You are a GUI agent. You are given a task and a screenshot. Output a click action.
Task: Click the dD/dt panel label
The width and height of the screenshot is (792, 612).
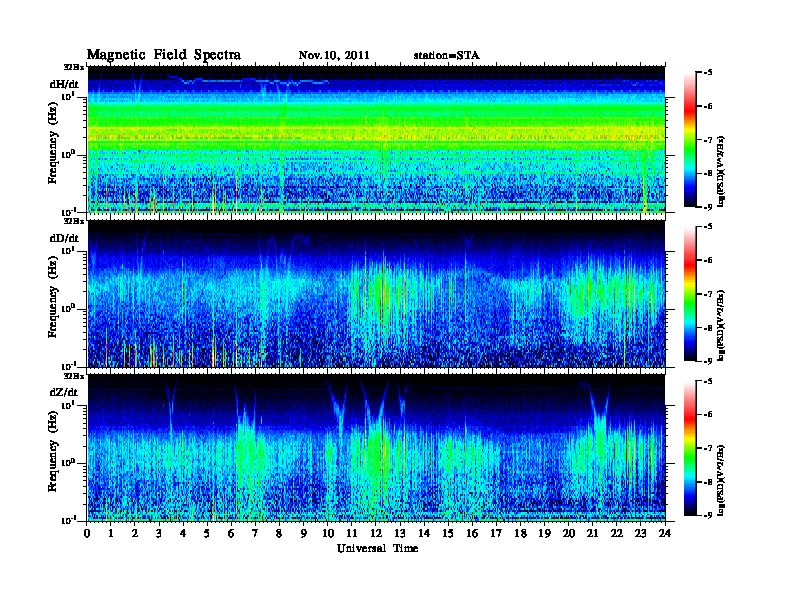[x=64, y=238]
